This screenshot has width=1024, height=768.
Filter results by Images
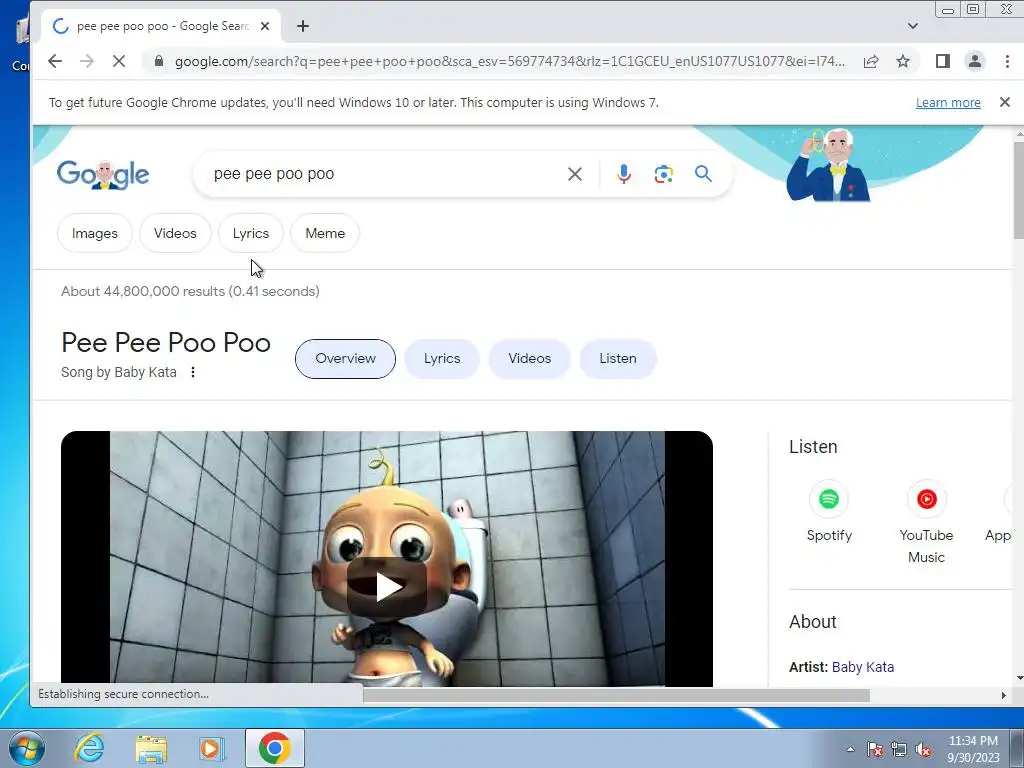pyautogui.click(x=95, y=233)
